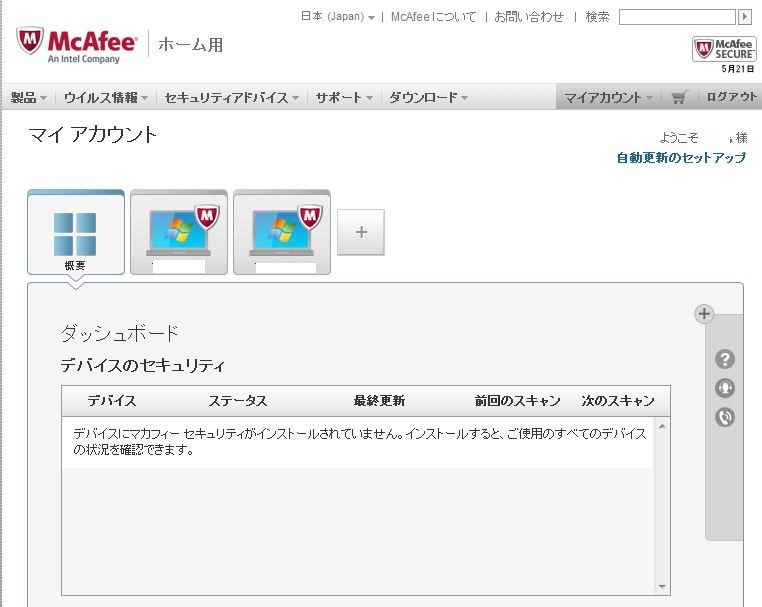Click the ログアウト logout link

(731, 97)
